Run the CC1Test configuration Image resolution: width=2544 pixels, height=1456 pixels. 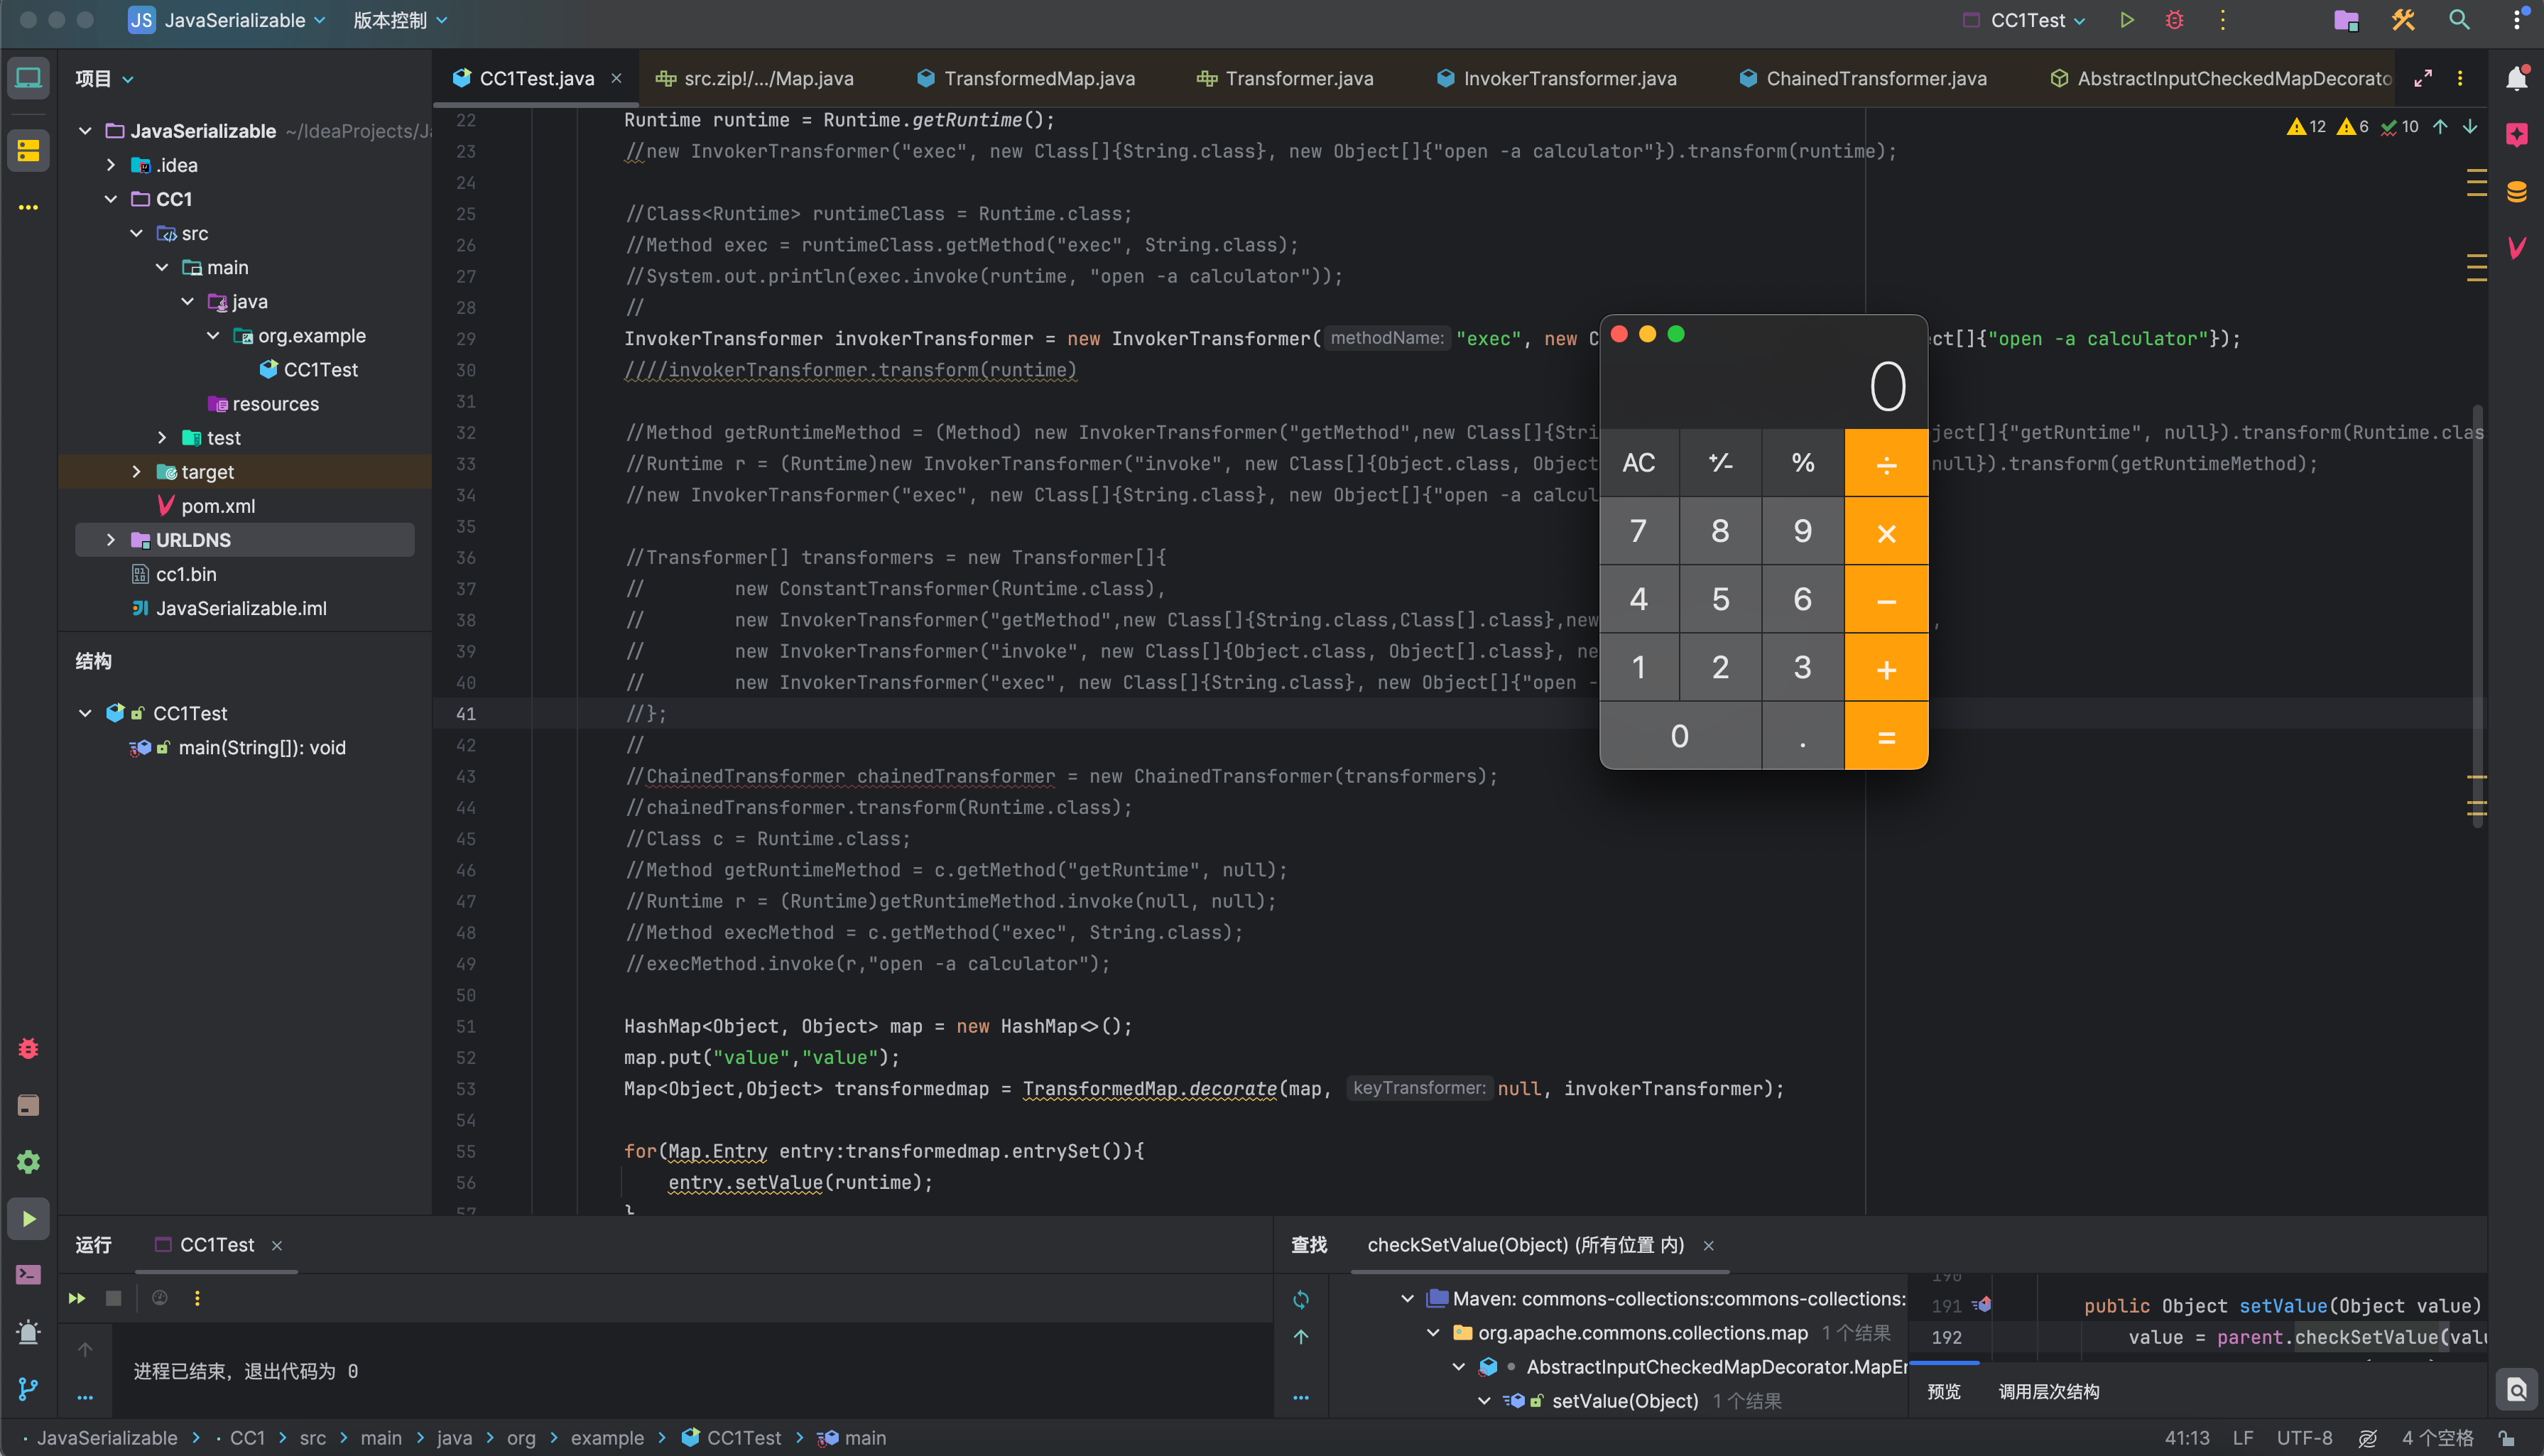(2126, 20)
